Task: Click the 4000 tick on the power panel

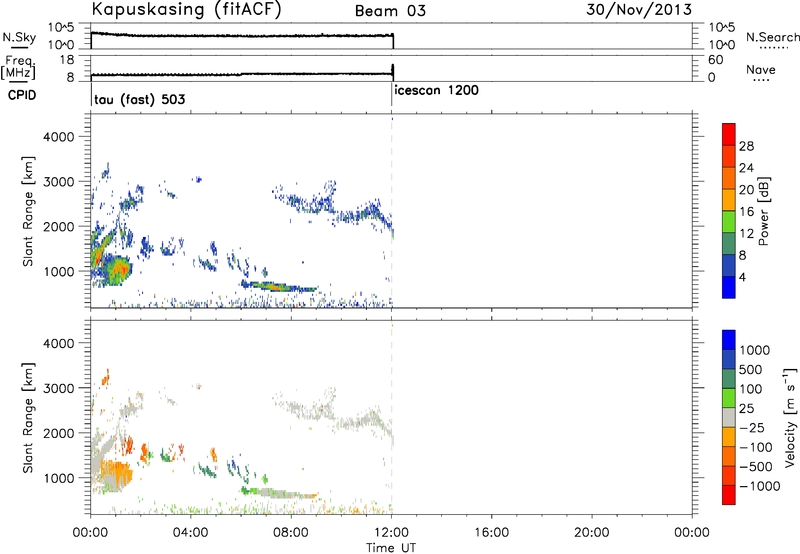Action: [58, 137]
